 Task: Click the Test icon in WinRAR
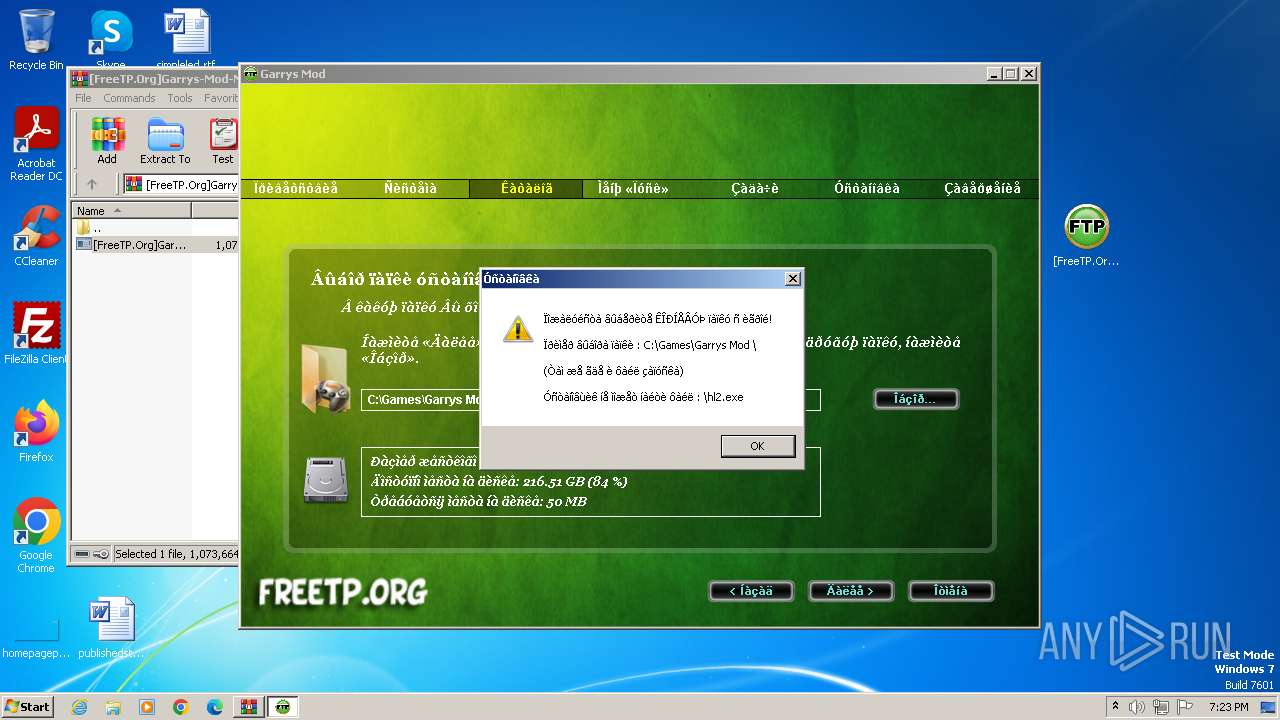223,141
